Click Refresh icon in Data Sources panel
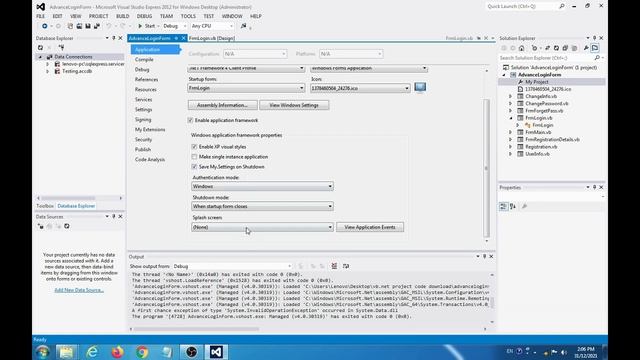This screenshot has width=640, height=360. click(x=67, y=226)
